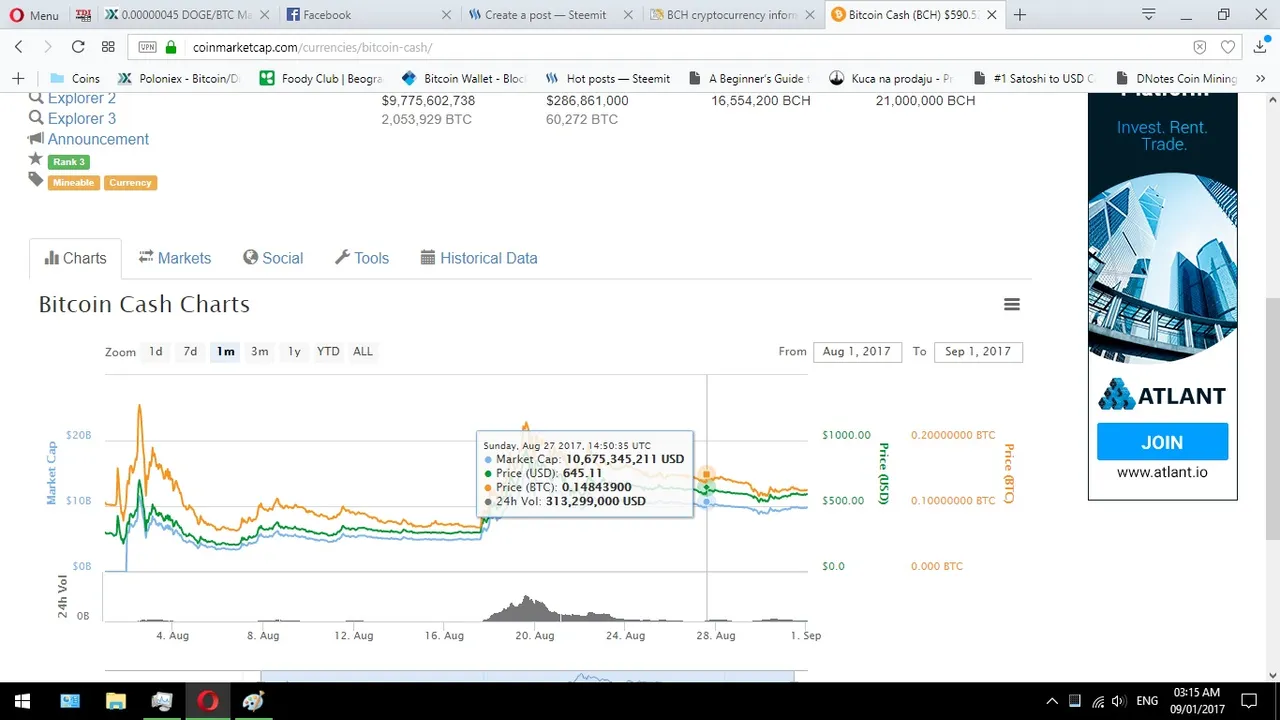
Task: Set chart zoom to YTD
Action: (328, 351)
